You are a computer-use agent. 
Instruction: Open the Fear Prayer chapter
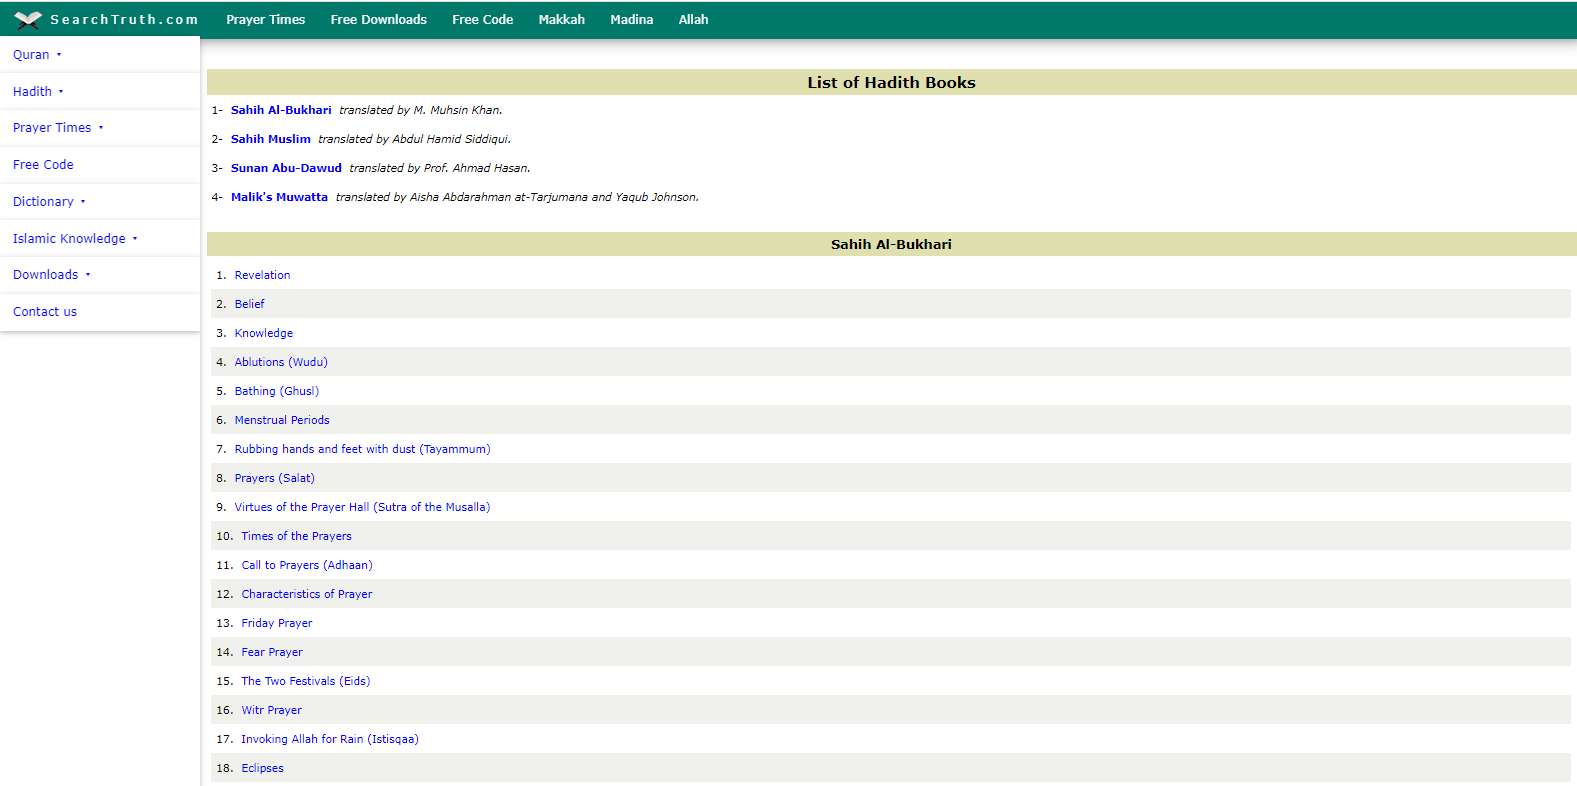tap(272, 653)
